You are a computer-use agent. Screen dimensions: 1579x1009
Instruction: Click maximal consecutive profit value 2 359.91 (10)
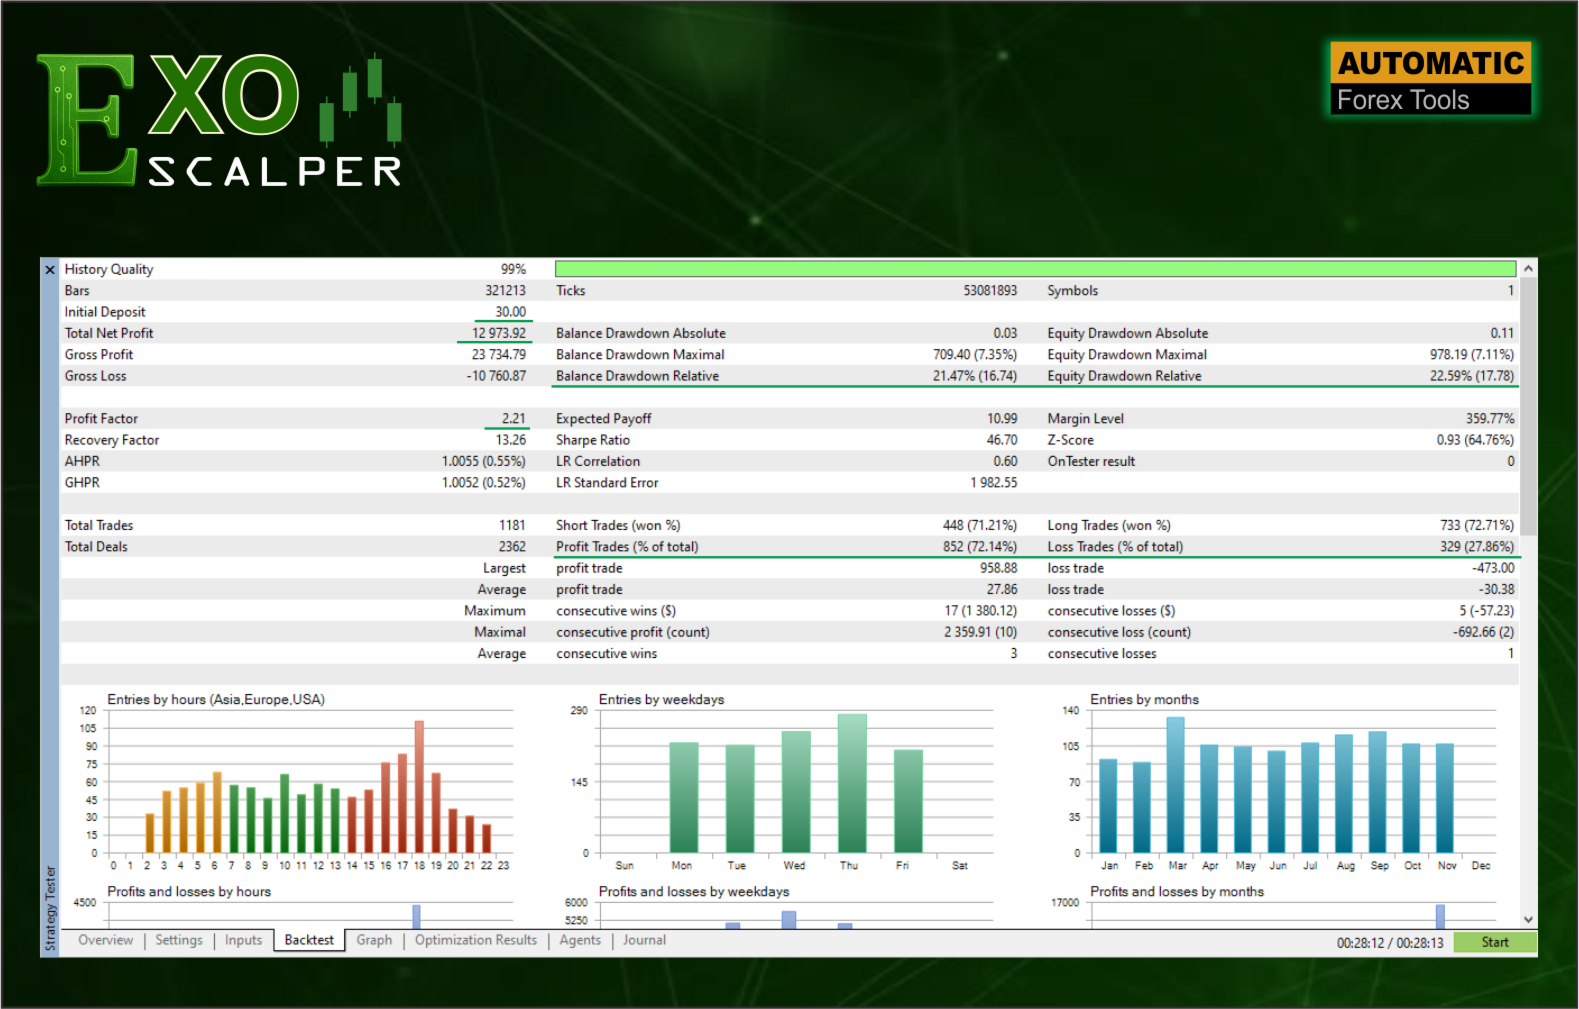click(980, 632)
